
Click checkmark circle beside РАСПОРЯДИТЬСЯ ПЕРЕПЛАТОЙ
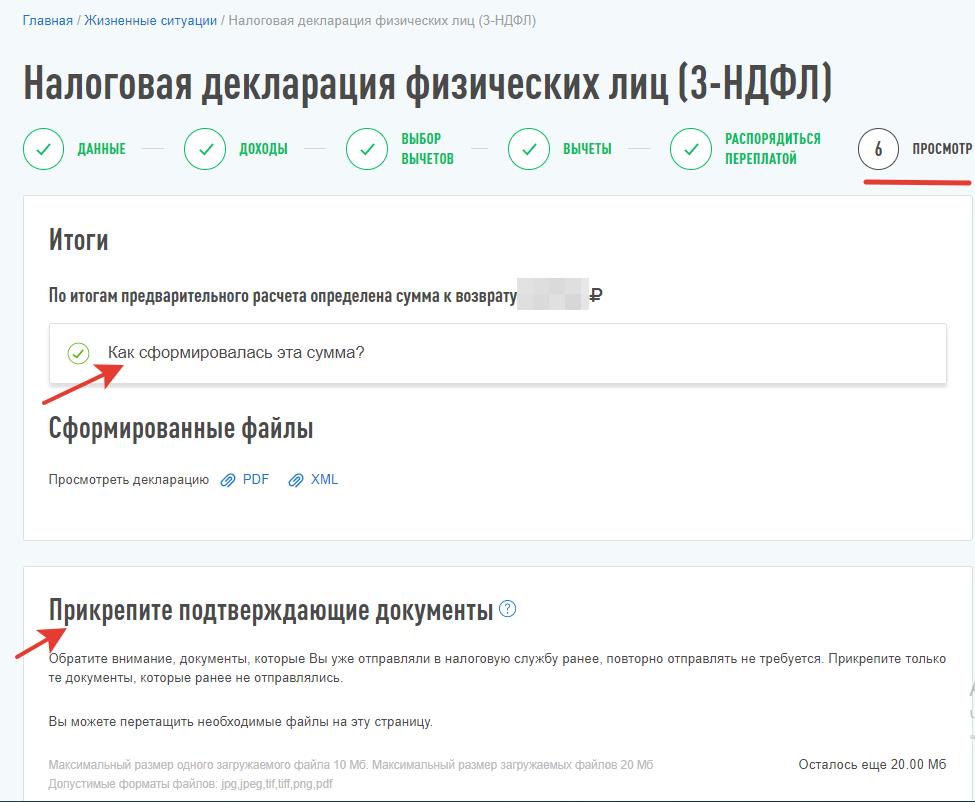(x=691, y=149)
